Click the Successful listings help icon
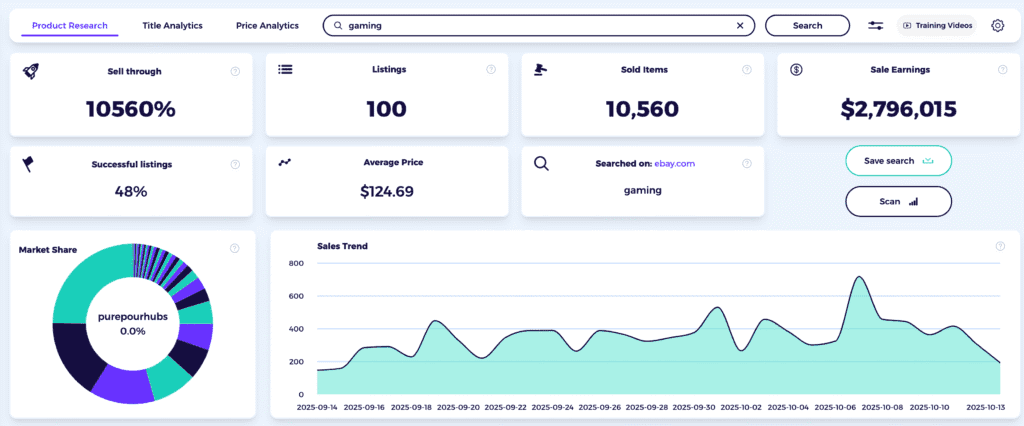This screenshot has width=1024, height=426. tap(235, 164)
